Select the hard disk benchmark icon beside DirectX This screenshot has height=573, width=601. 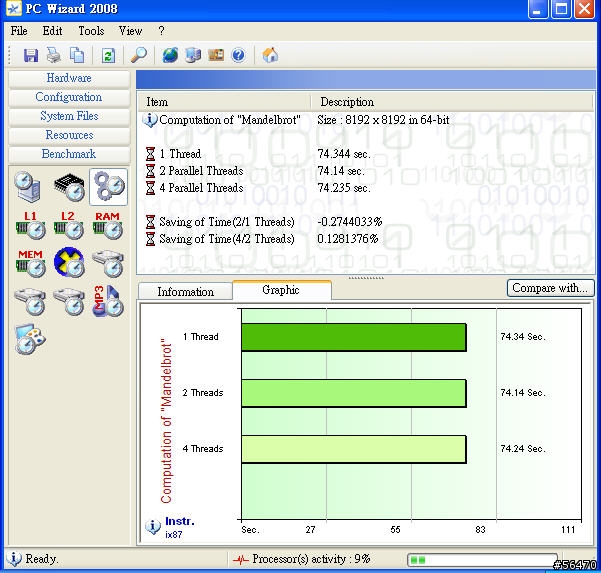(108, 264)
